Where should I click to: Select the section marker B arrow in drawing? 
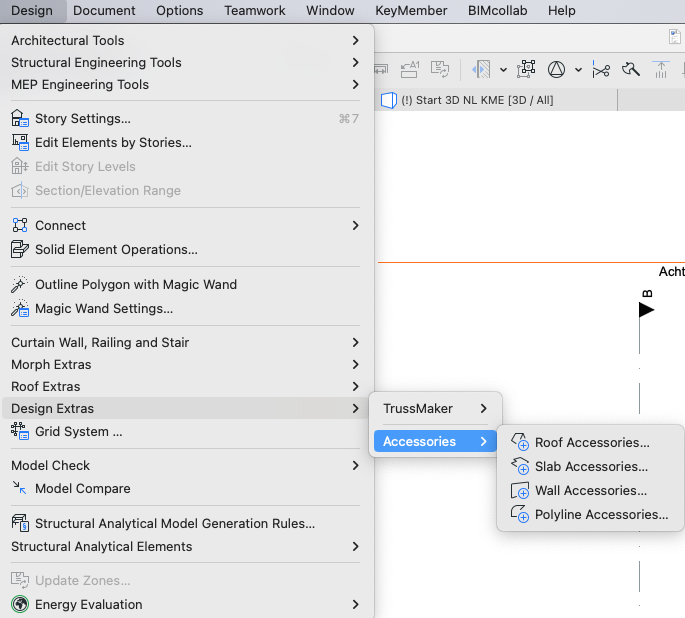646,310
